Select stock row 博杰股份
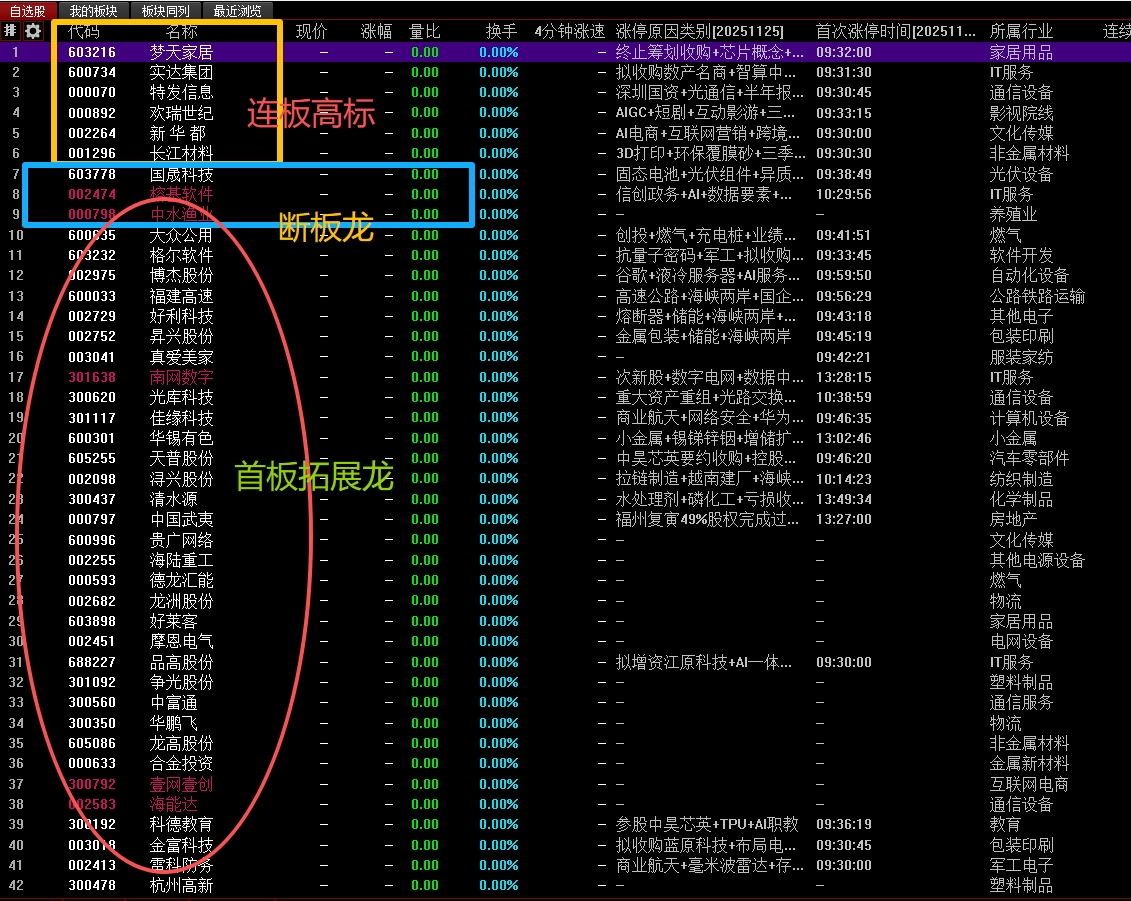Viewport: 1131px width, 901px height. click(x=566, y=276)
